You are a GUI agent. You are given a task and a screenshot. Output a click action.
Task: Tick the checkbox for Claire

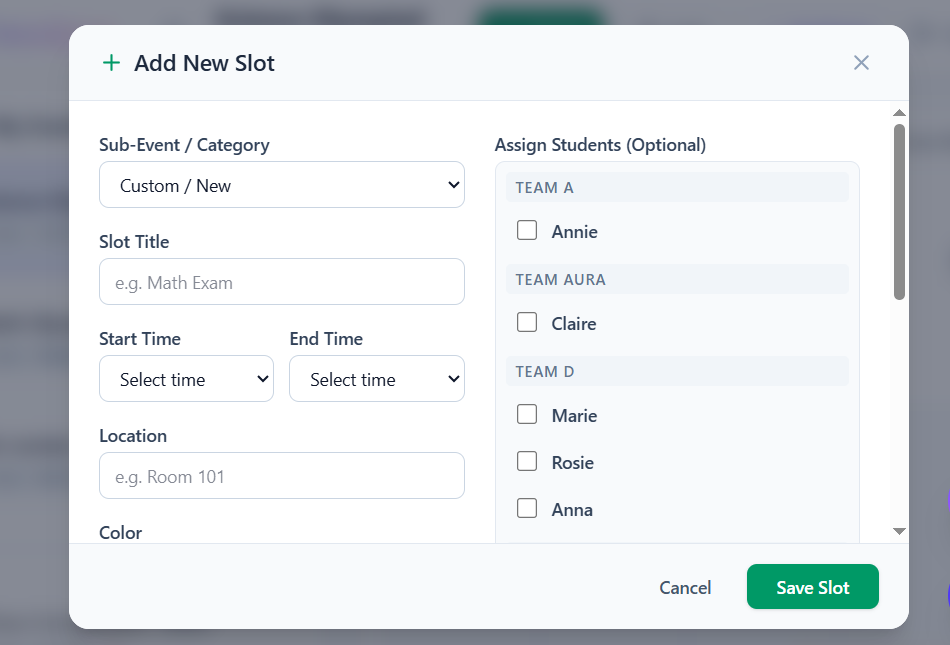[x=527, y=323]
